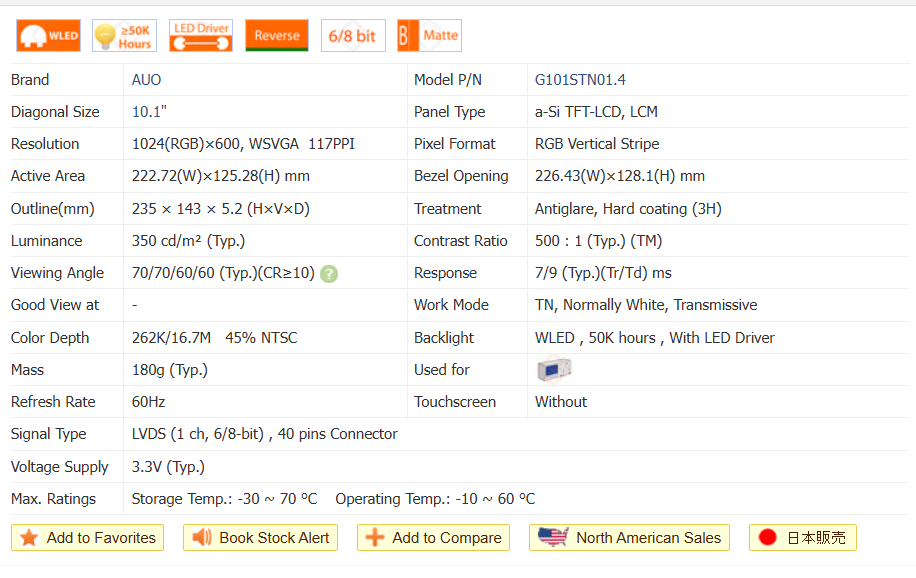The width and height of the screenshot is (916, 578).
Task: Click the Add to Compare button
Action: 433,538
